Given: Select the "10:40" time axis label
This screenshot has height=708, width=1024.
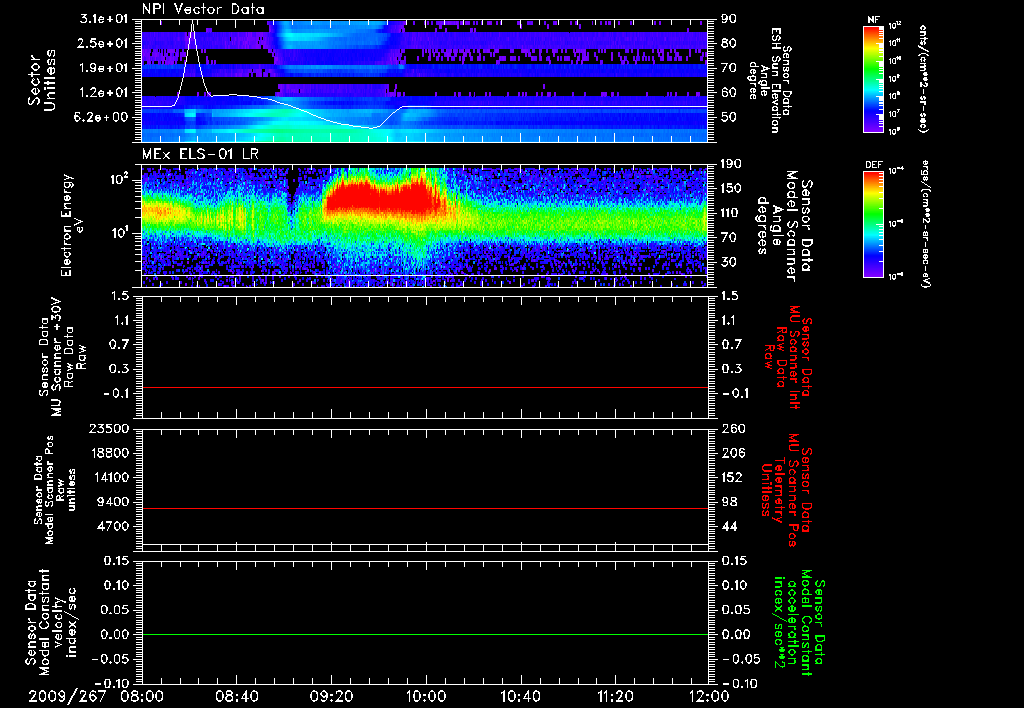Looking at the screenshot, I should (520, 696).
